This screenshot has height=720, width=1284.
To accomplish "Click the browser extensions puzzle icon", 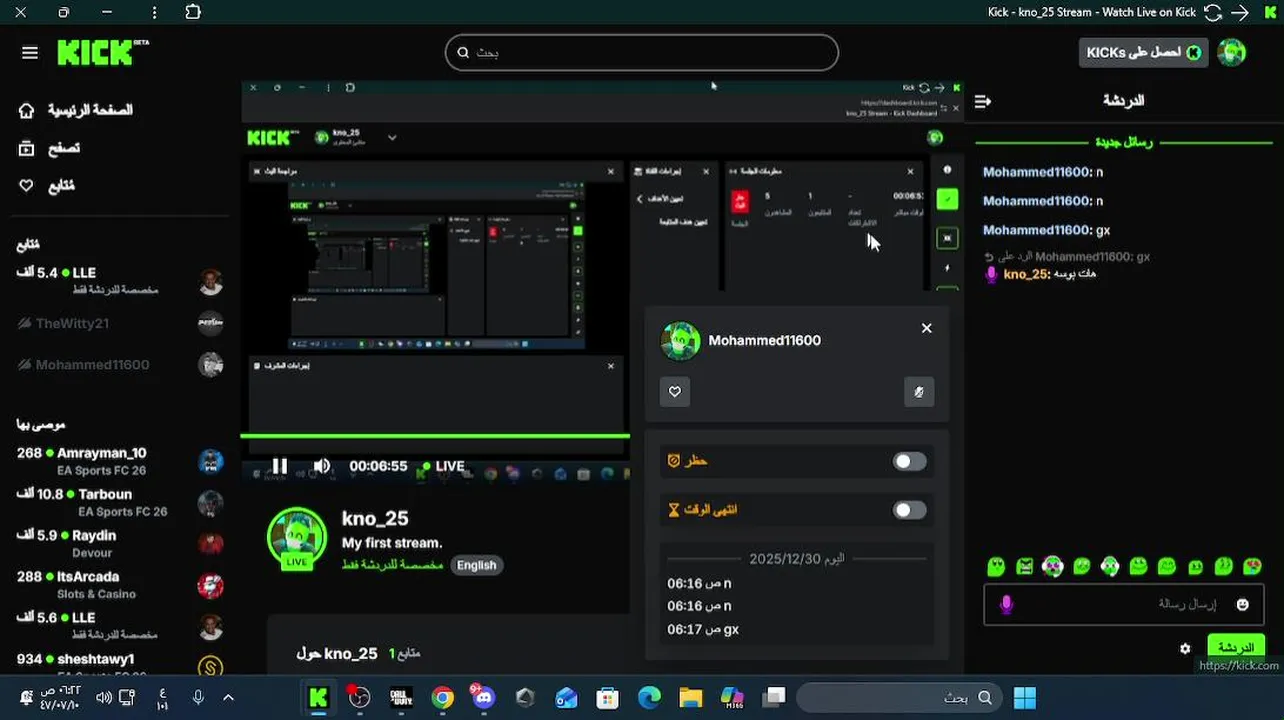I will pyautogui.click(x=193, y=12).
